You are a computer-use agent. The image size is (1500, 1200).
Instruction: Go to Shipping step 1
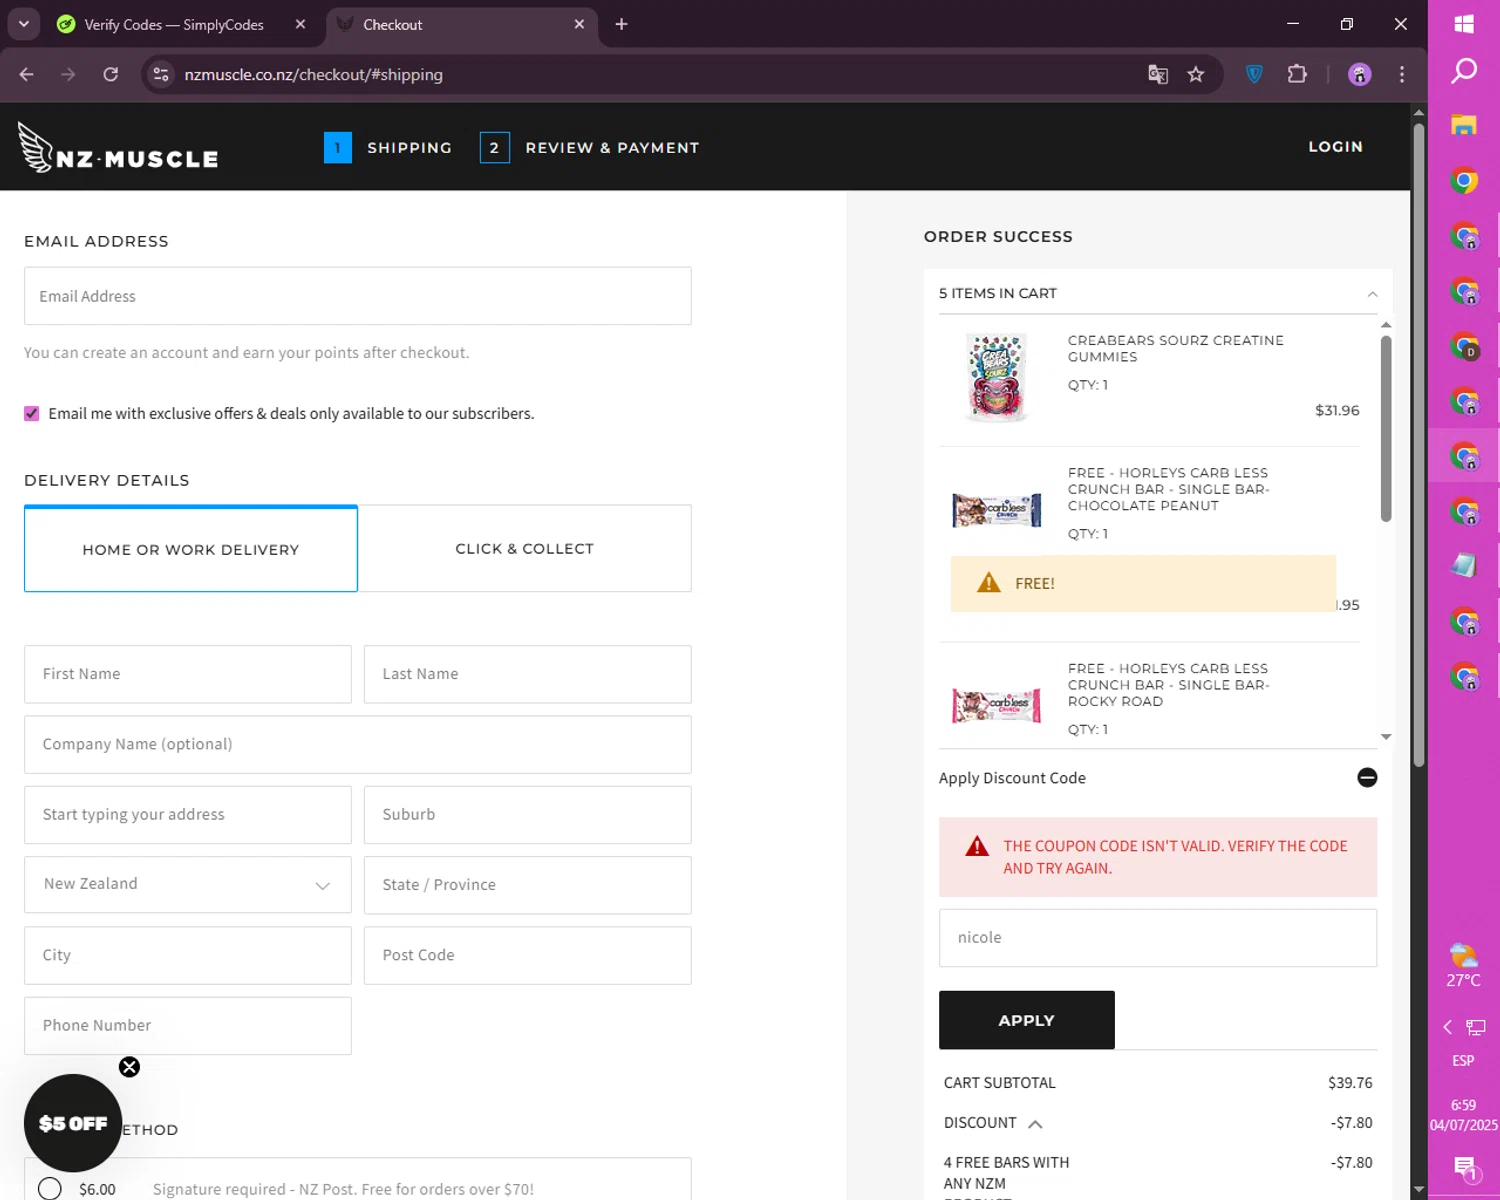click(x=388, y=148)
